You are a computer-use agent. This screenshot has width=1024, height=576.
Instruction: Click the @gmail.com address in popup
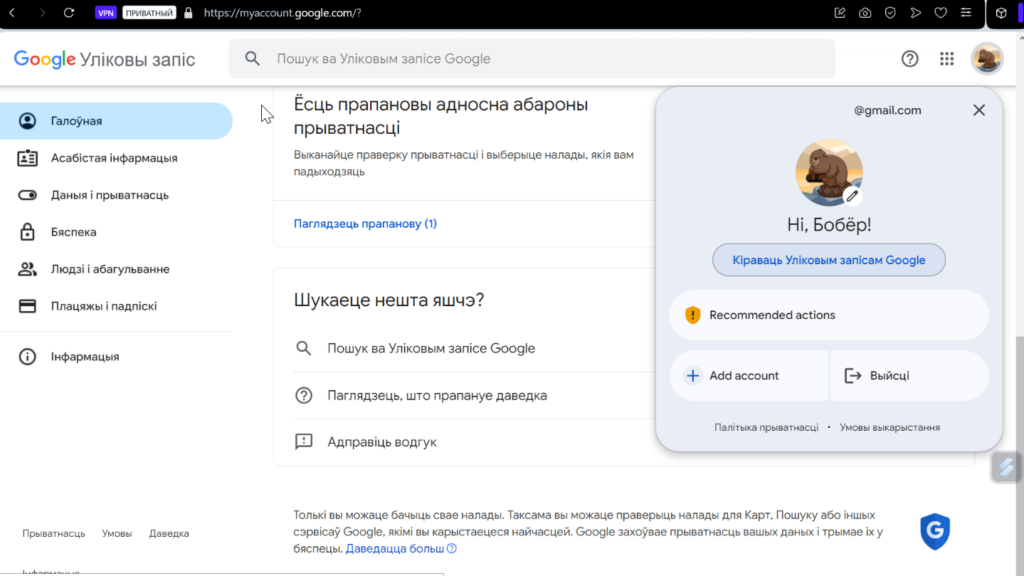point(887,110)
